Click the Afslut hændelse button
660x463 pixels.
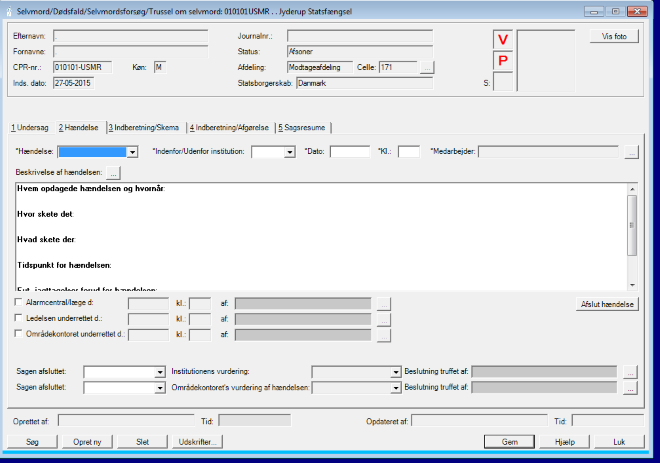point(608,303)
